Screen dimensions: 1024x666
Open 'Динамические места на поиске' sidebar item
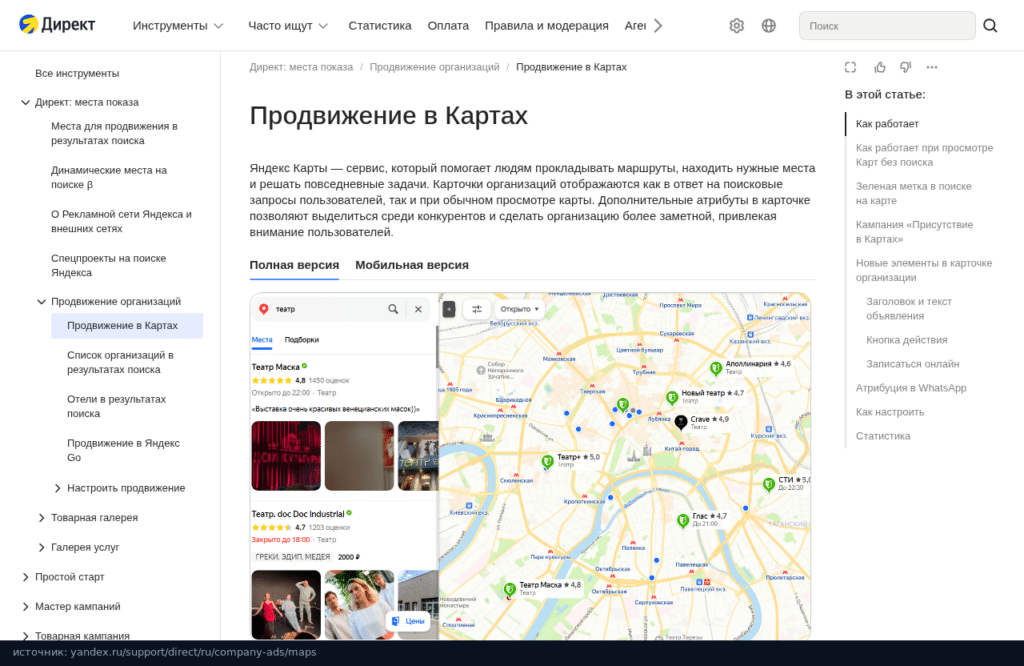[x=109, y=178]
